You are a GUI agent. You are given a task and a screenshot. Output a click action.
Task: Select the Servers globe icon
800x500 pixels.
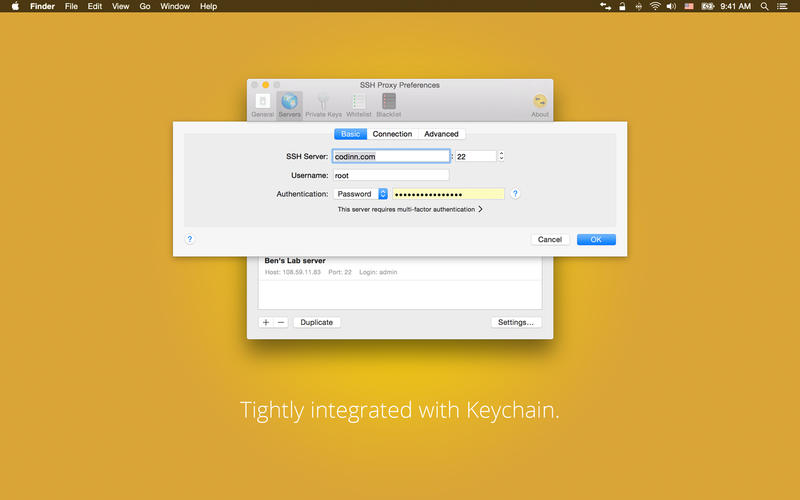[290, 103]
